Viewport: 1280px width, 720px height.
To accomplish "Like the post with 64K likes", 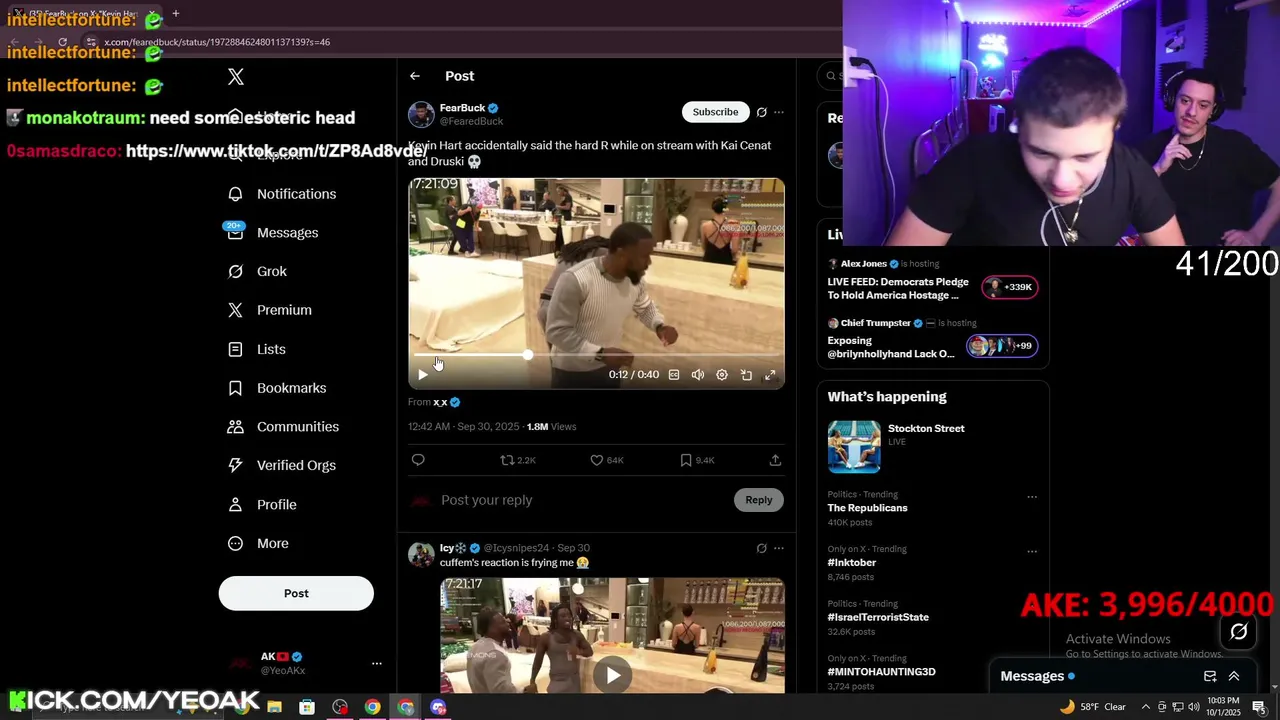I will pyautogui.click(x=606, y=460).
